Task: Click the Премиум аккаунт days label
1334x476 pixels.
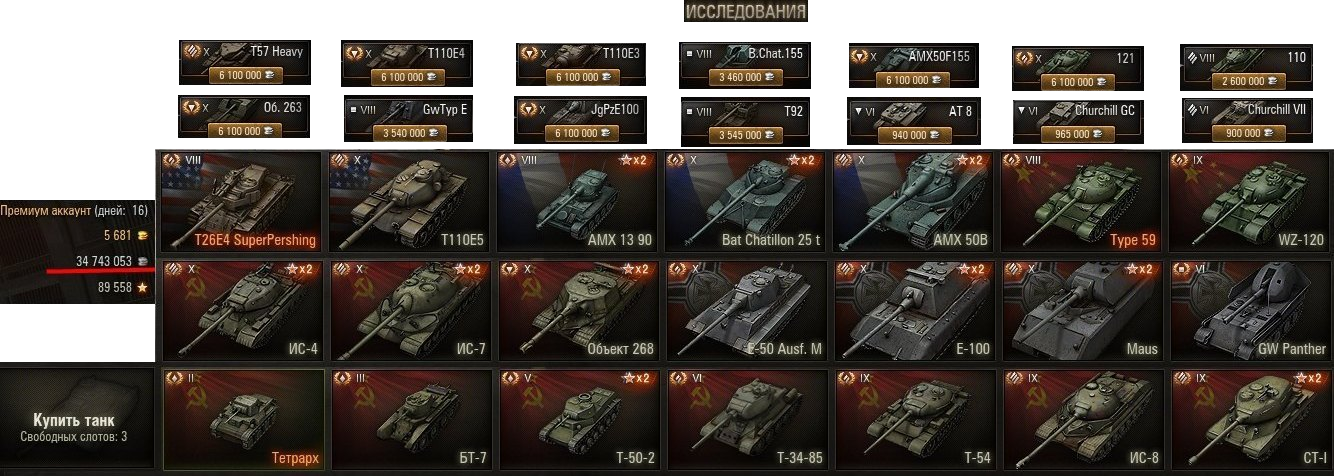Action: coord(74,211)
